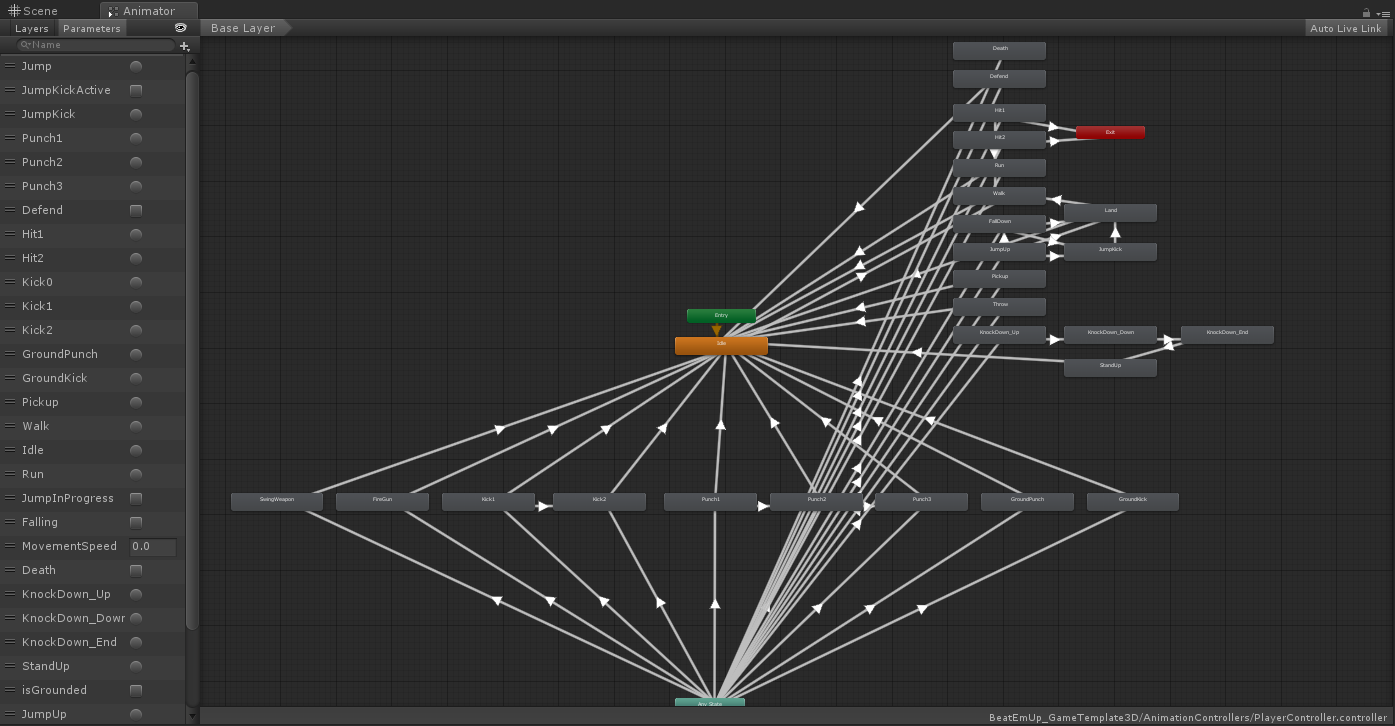Image resolution: width=1395 pixels, height=726 pixels.
Task: Select the Death state node
Action: [x=999, y=50]
